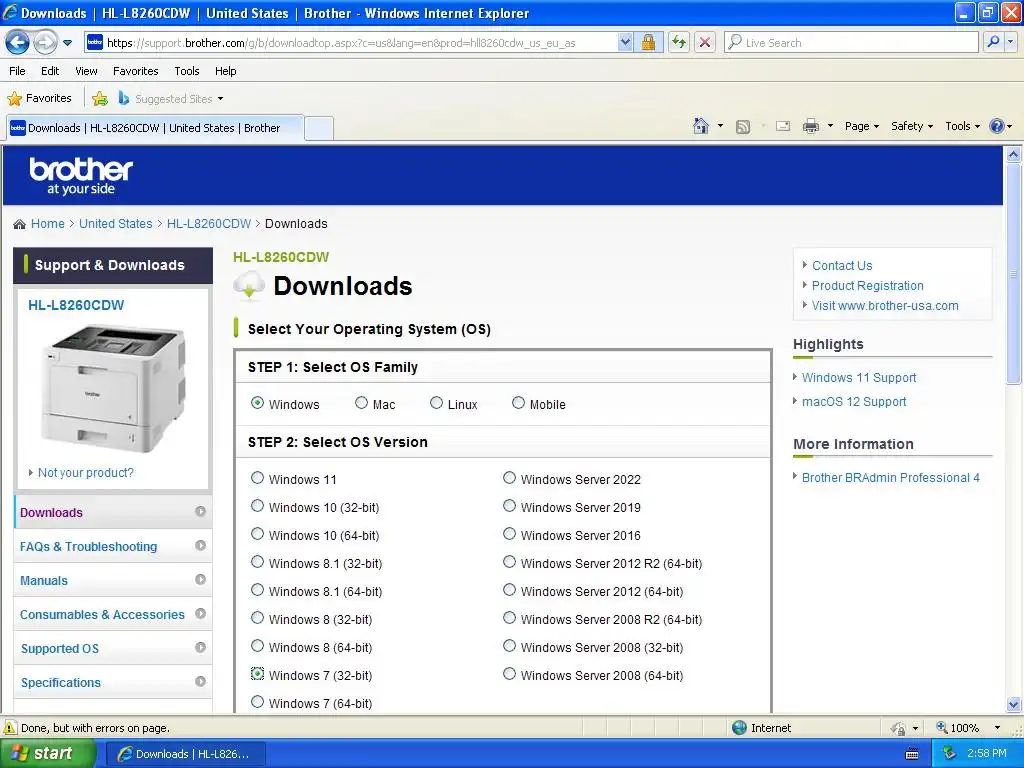
Task: Select Windows 7 (64-bit) radio button
Action: click(257, 702)
